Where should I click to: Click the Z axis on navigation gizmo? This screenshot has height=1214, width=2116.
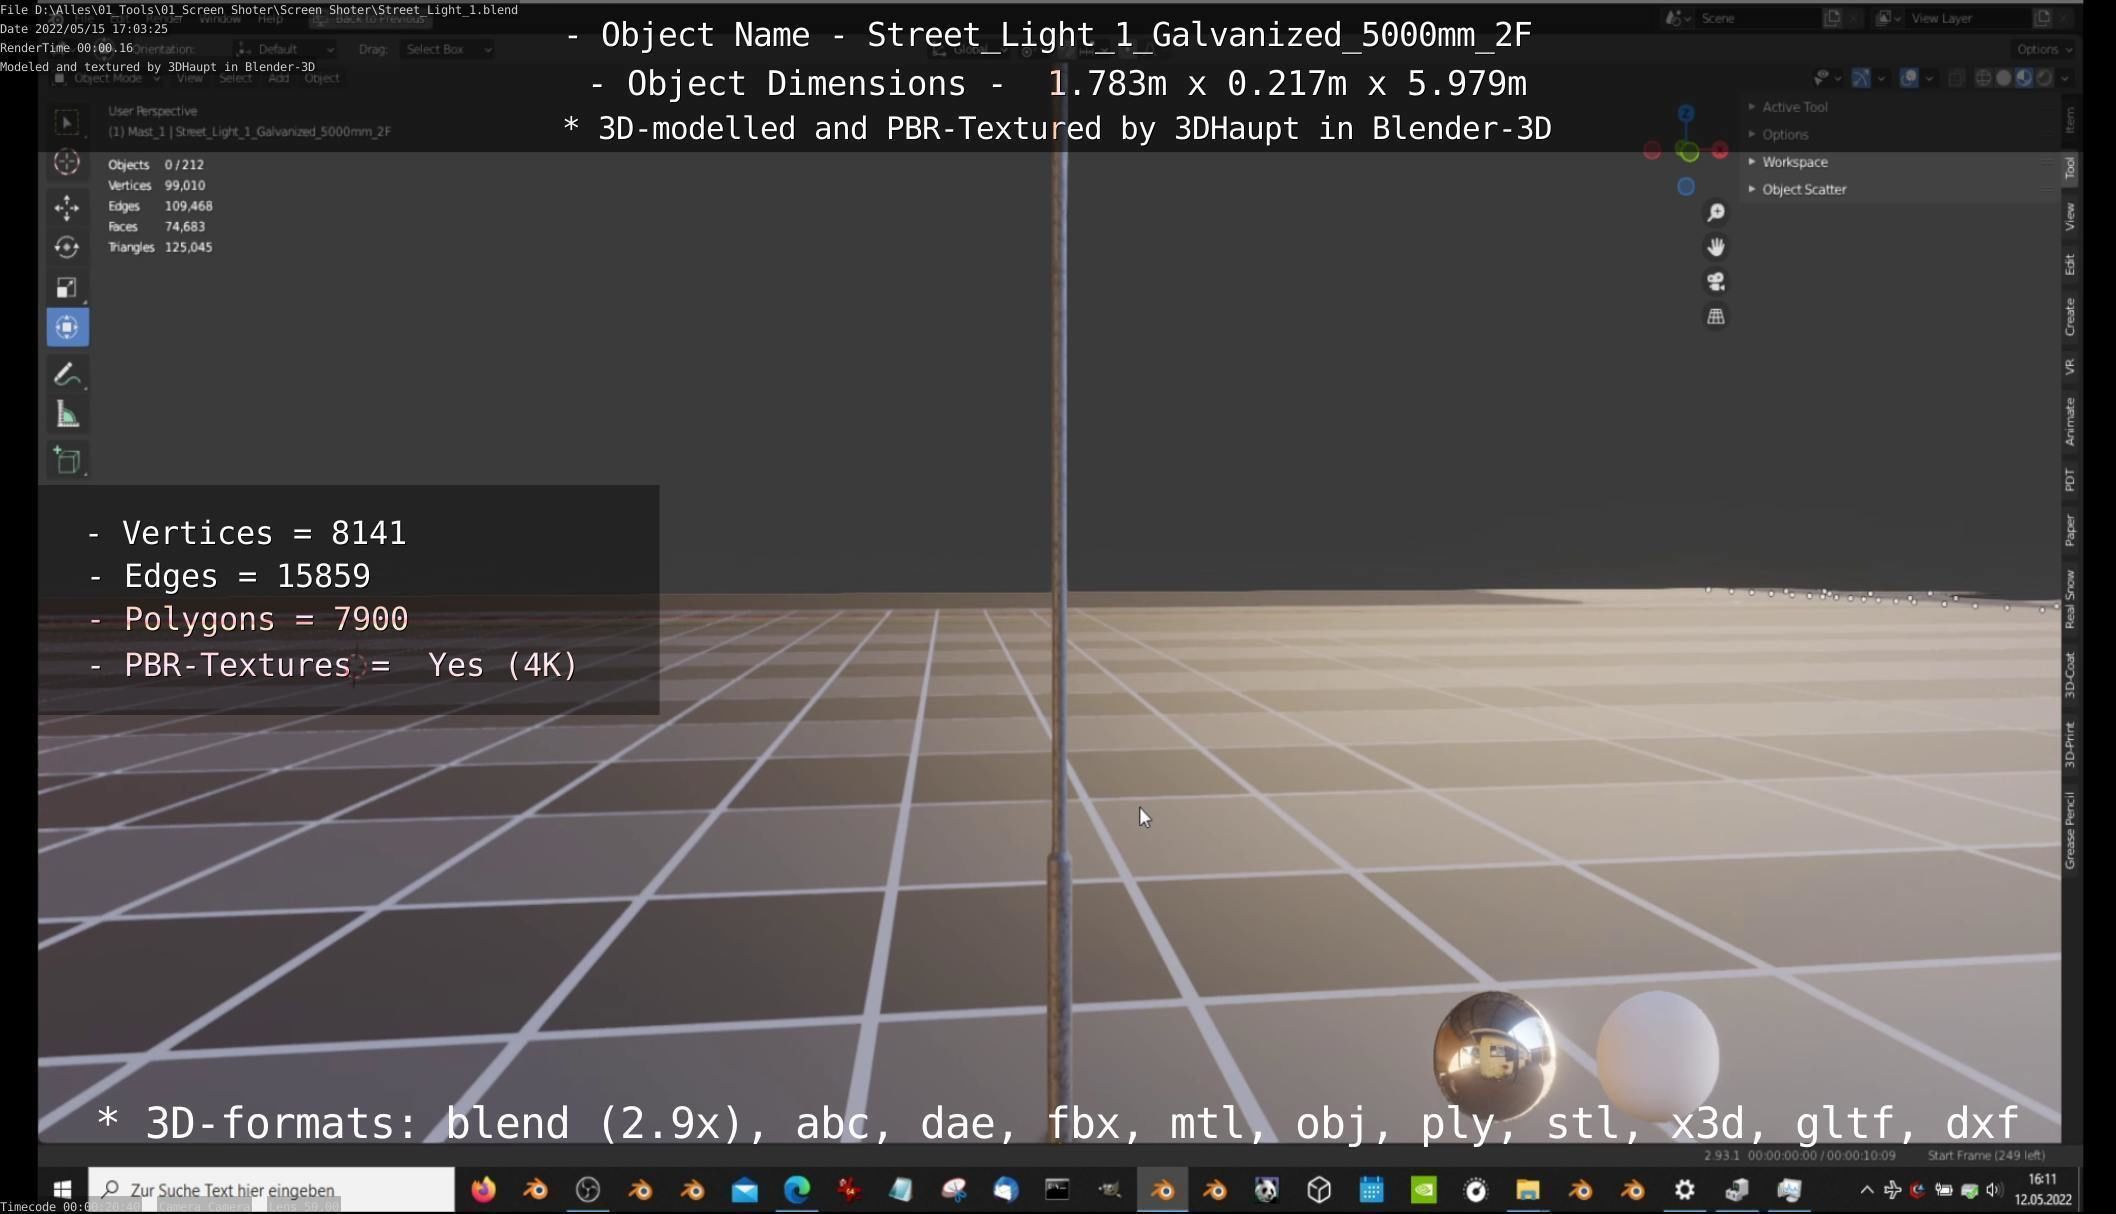point(1686,114)
